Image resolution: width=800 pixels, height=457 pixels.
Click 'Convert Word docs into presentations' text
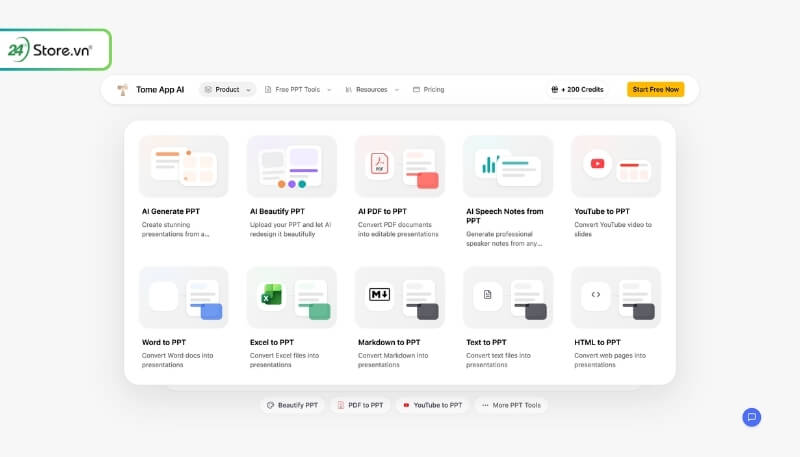178,360
